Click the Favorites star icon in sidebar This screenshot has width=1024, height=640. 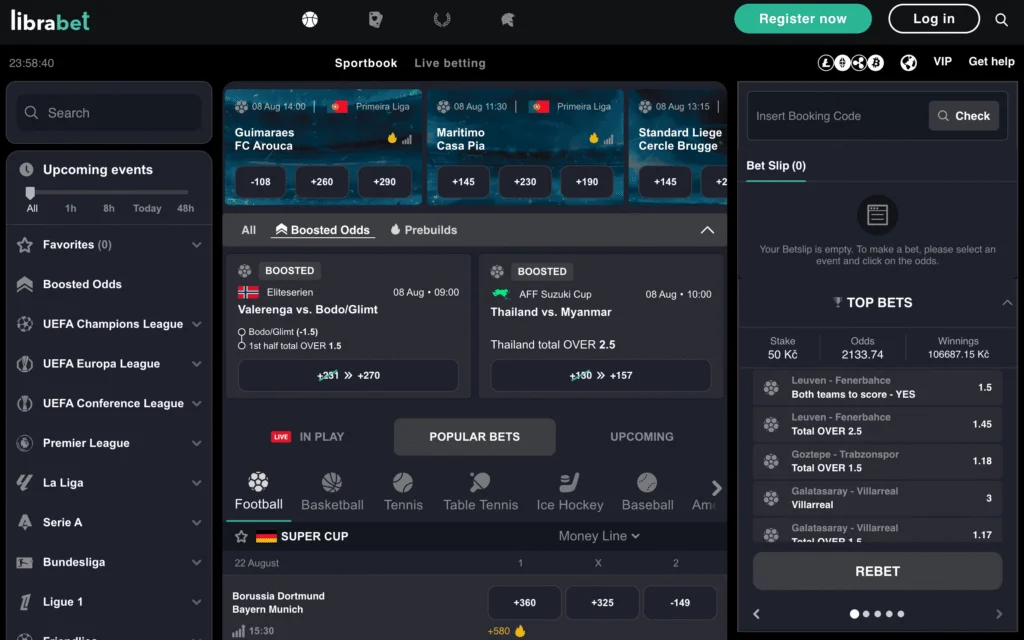25,245
